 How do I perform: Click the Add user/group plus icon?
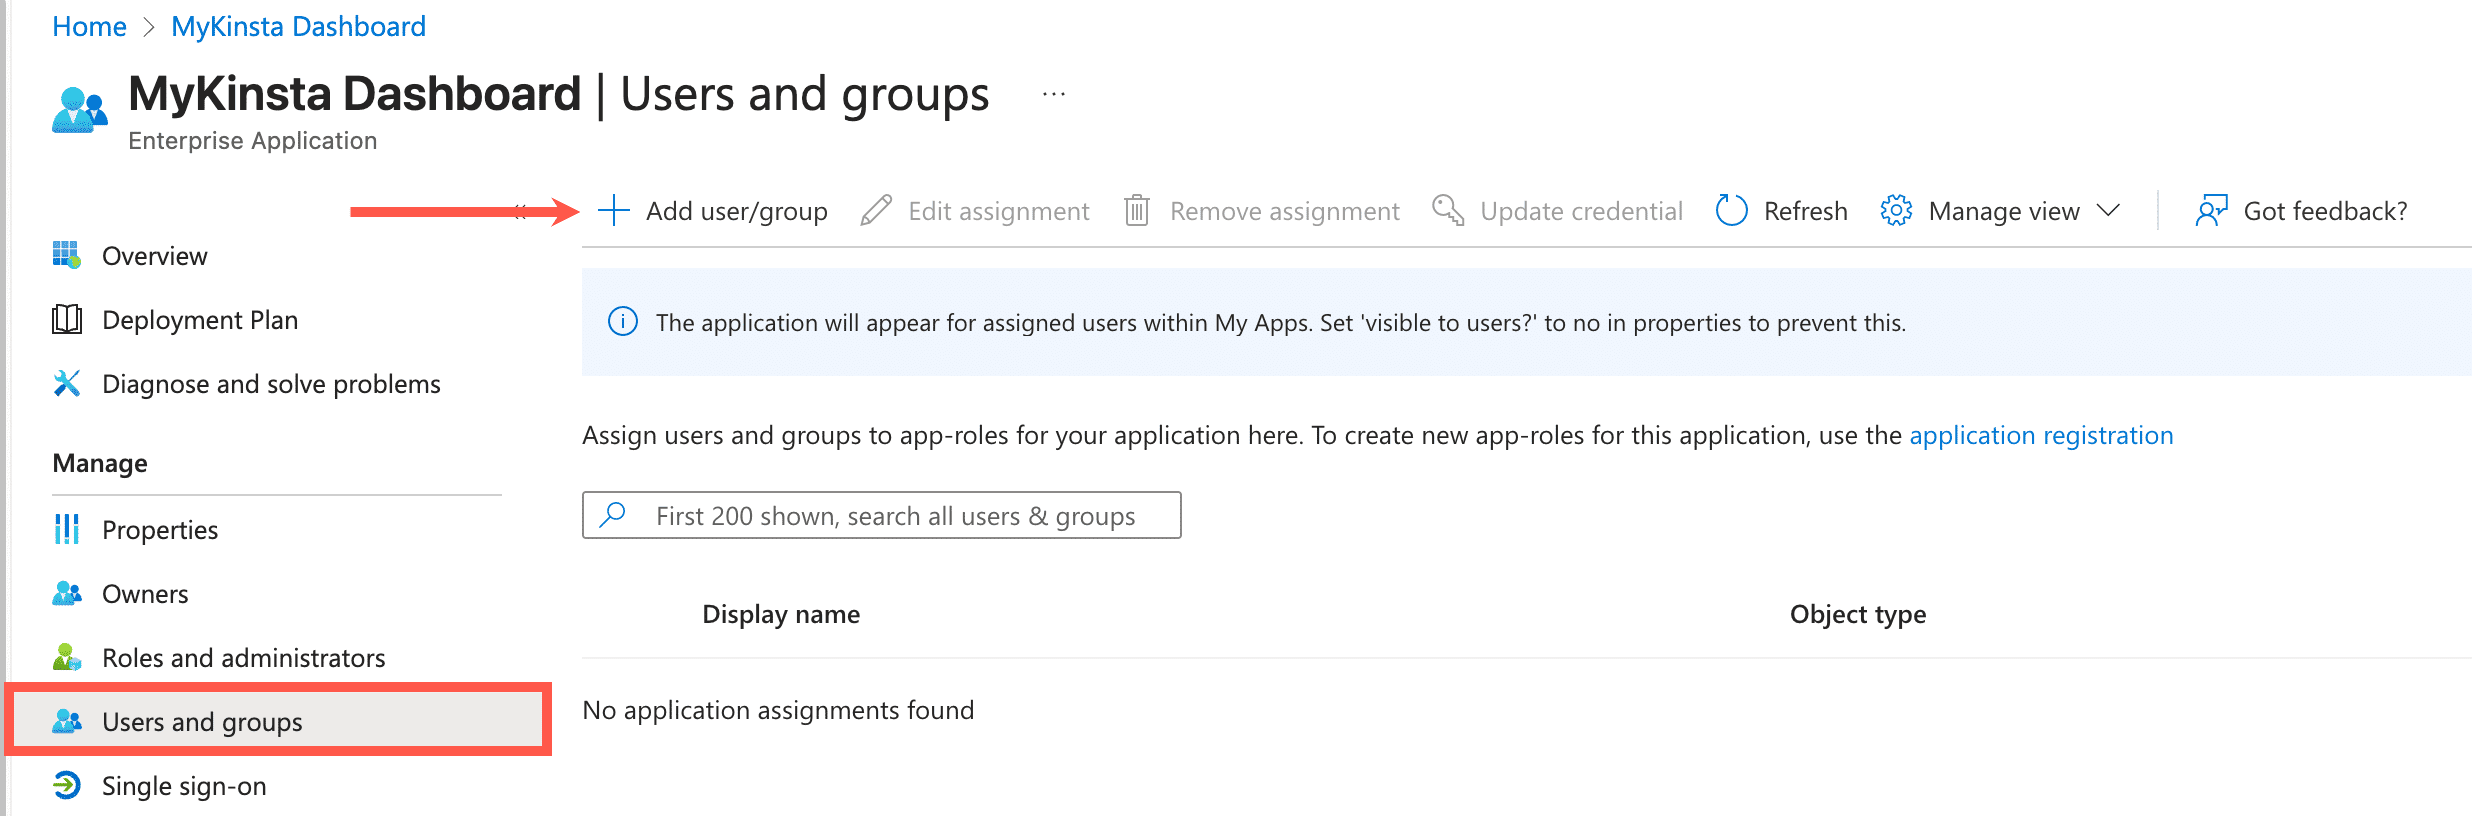[613, 211]
